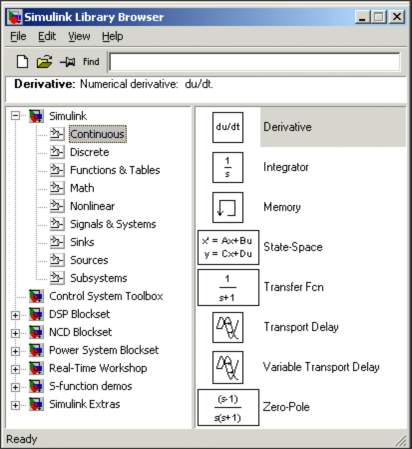This screenshot has height=449, width=412.
Task: Select the Real-Time Workshop label
Action: coord(98,368)
